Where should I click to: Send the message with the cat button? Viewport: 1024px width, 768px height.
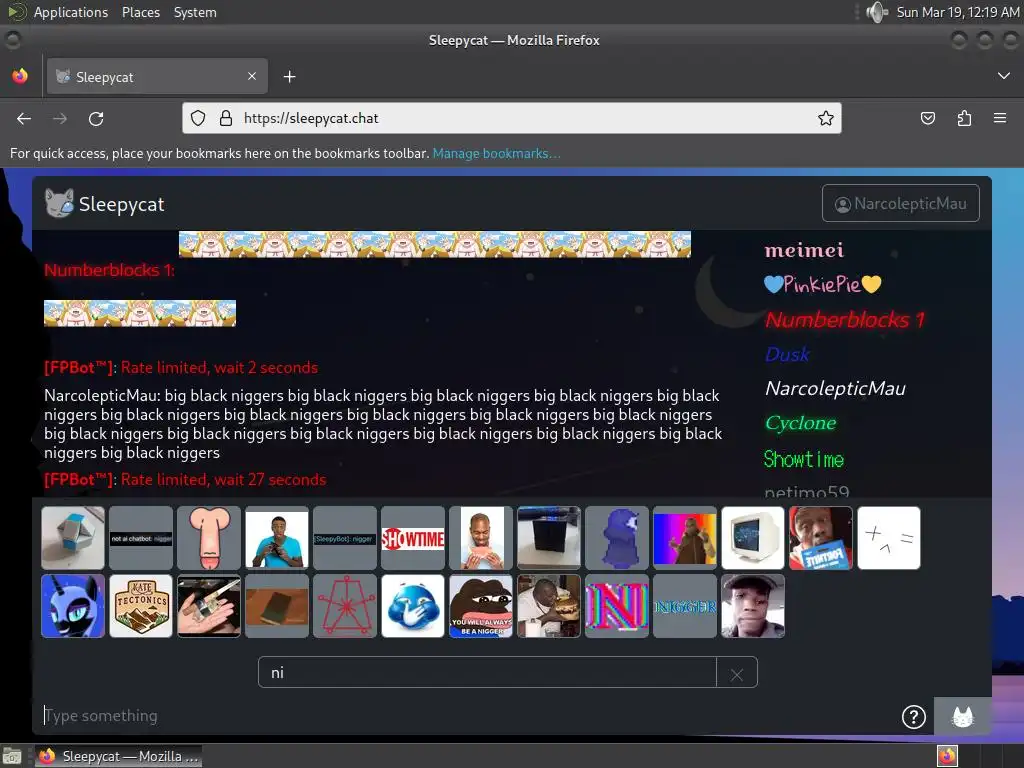pyautogui.click(x=963, y=716)
